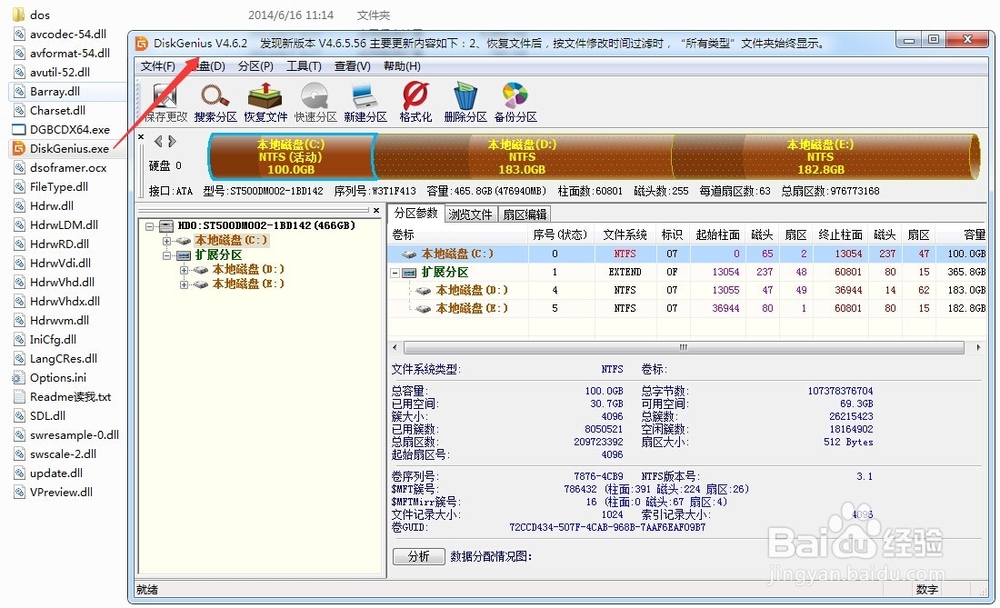Collapse 扩展分区 node in the tree
This screenshot has height=608, width=1000.
tap(167, 255)
